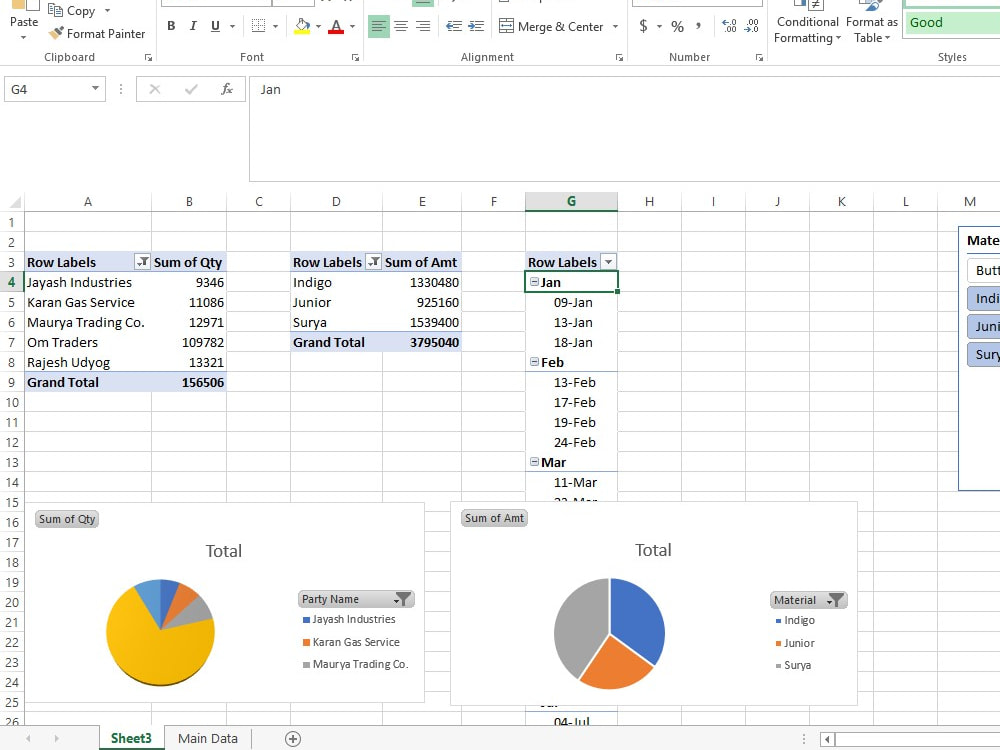Collapse the Mar group
The width and height of the screenshot is (1000, 750).
[534, 462]
